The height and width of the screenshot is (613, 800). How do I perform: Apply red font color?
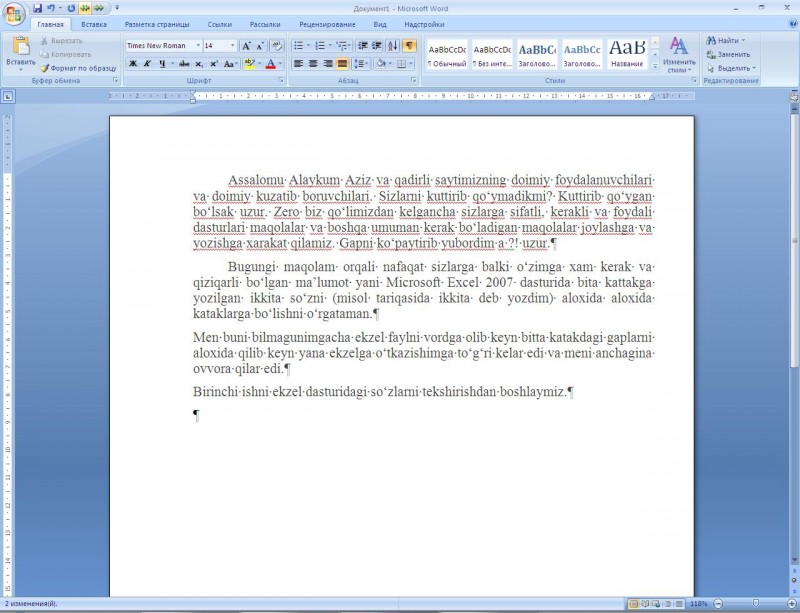270,64
